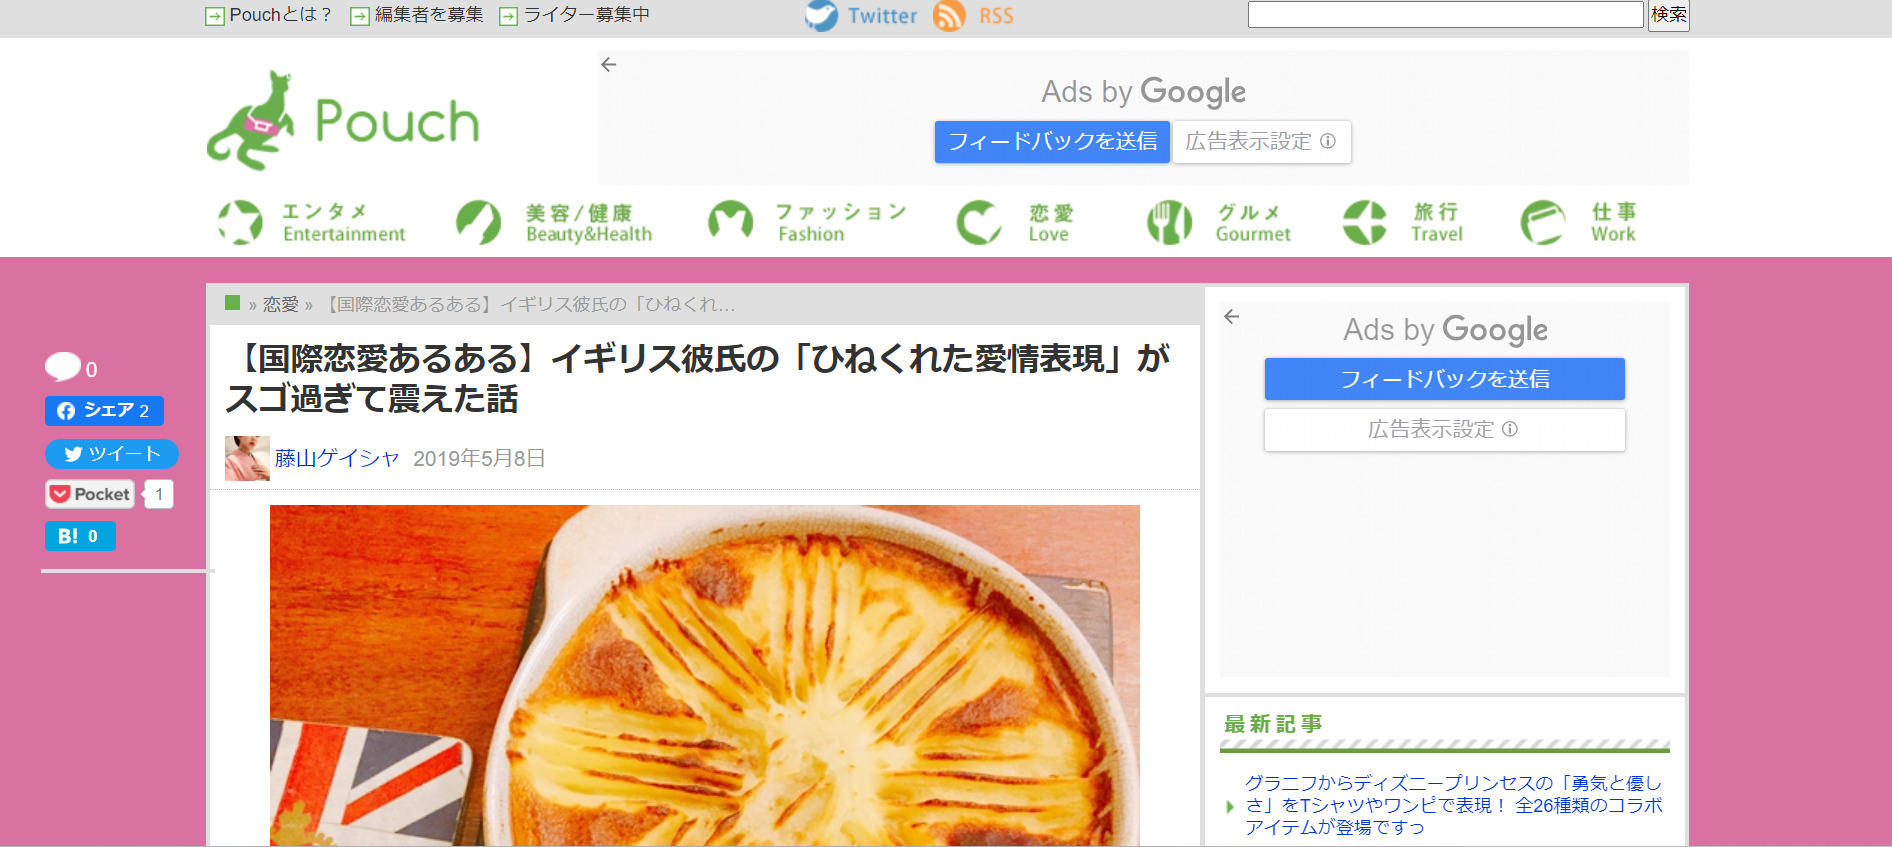This screenshot has width=1892, height=847.
Task: Open the Twitter text link
Action: pos(882,16)
